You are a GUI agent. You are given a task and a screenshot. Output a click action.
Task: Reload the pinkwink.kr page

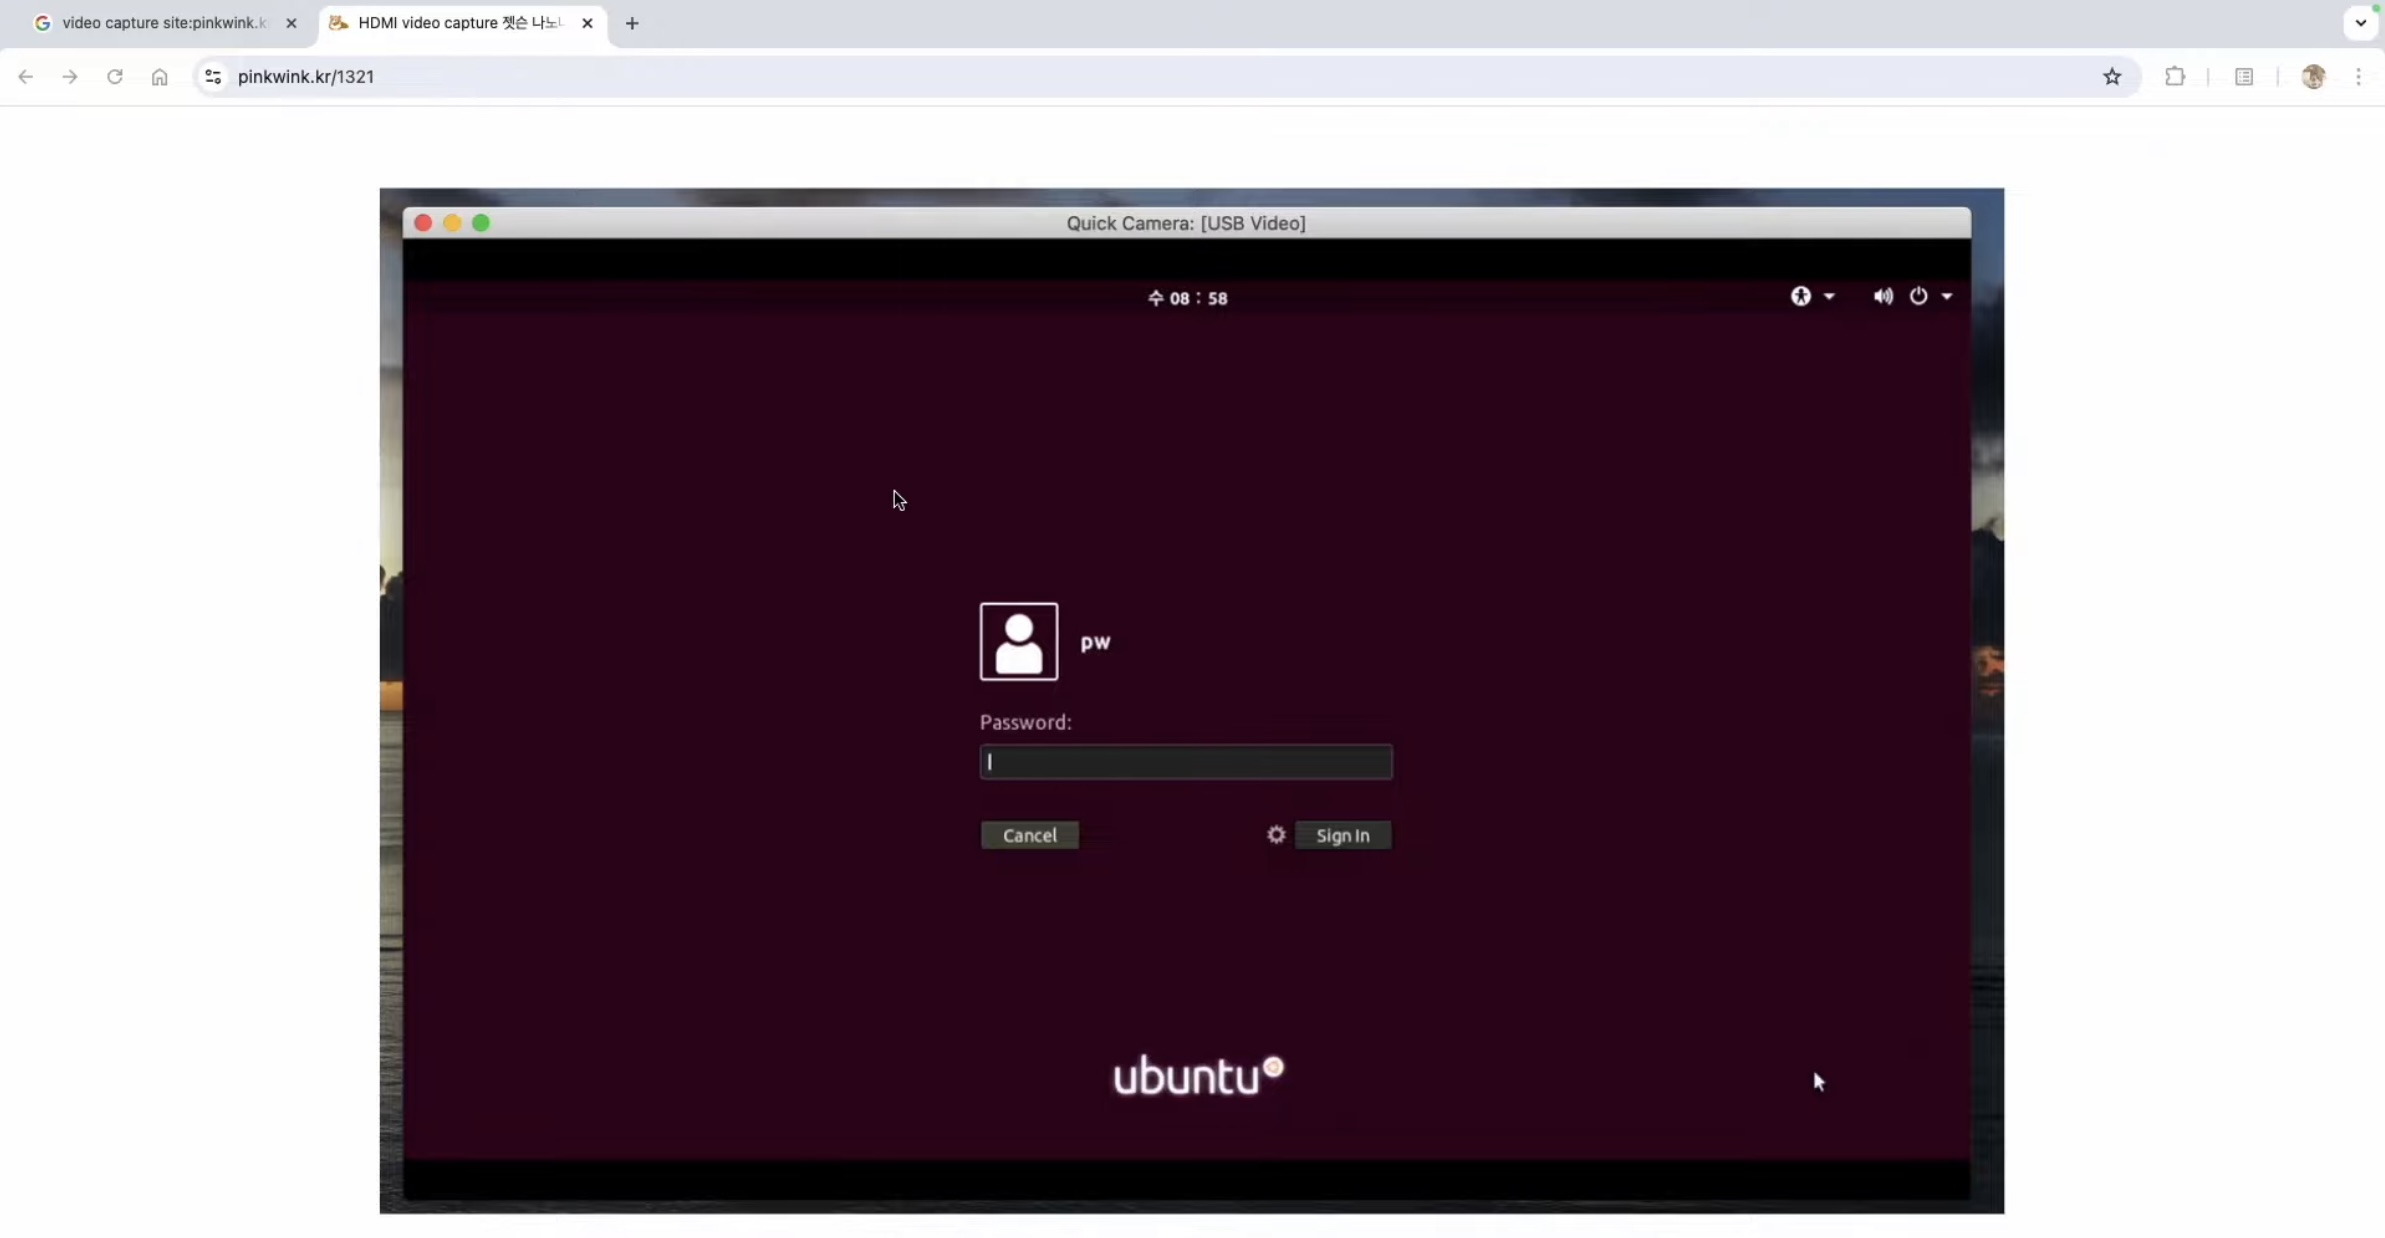click(x=115, y=77)
